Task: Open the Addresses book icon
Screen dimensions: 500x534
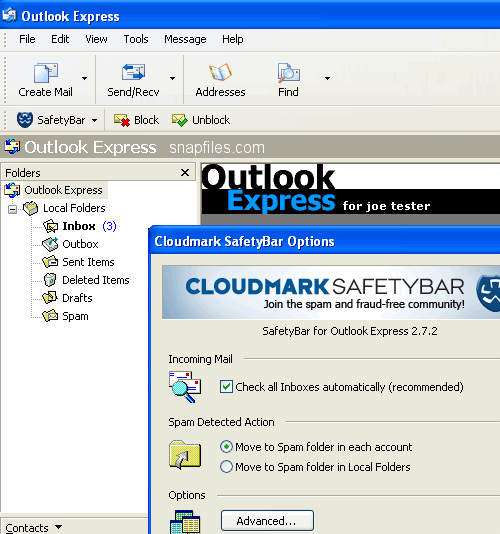Action: pos(220,72)
